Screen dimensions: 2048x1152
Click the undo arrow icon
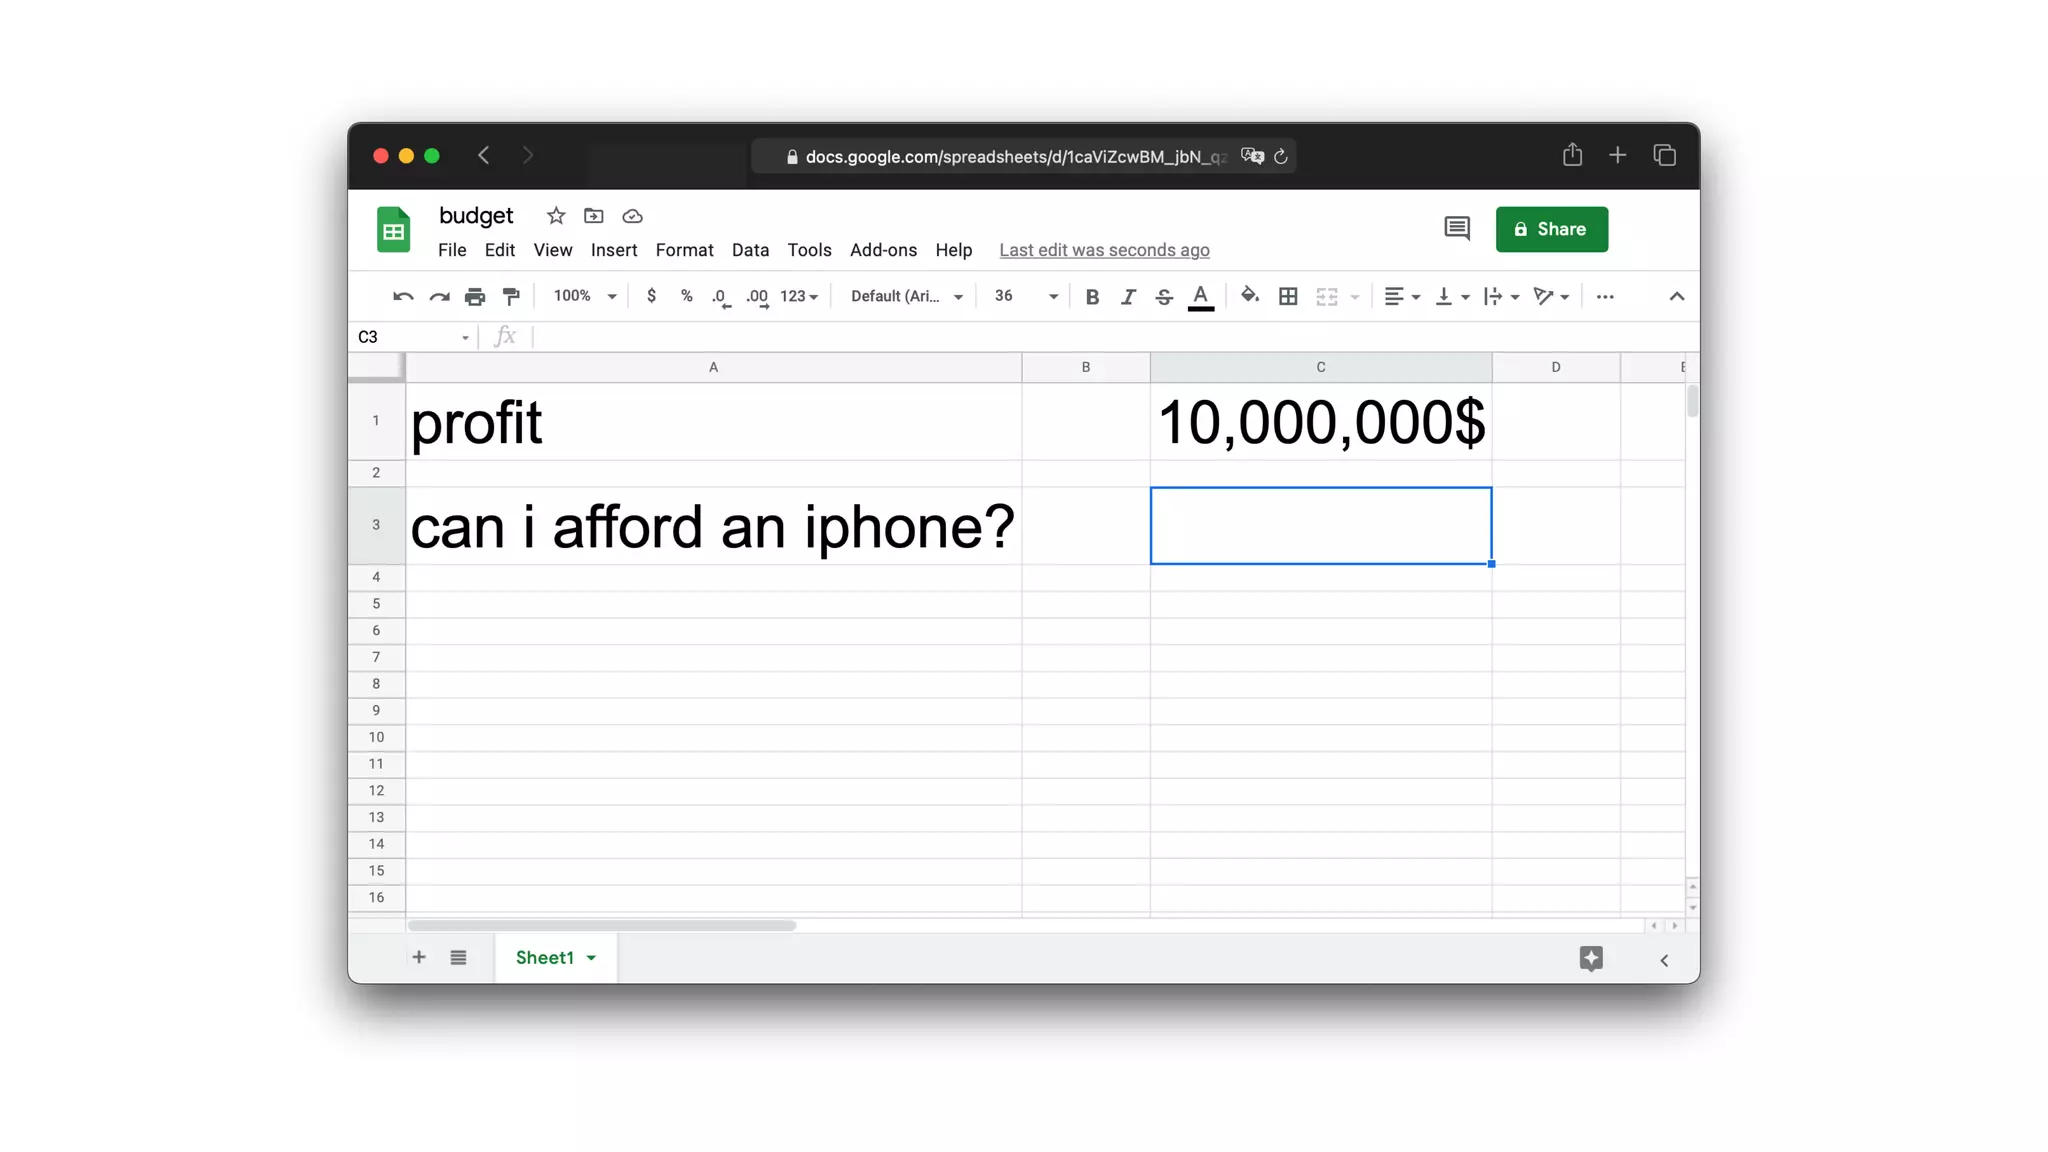click(403, 297)
